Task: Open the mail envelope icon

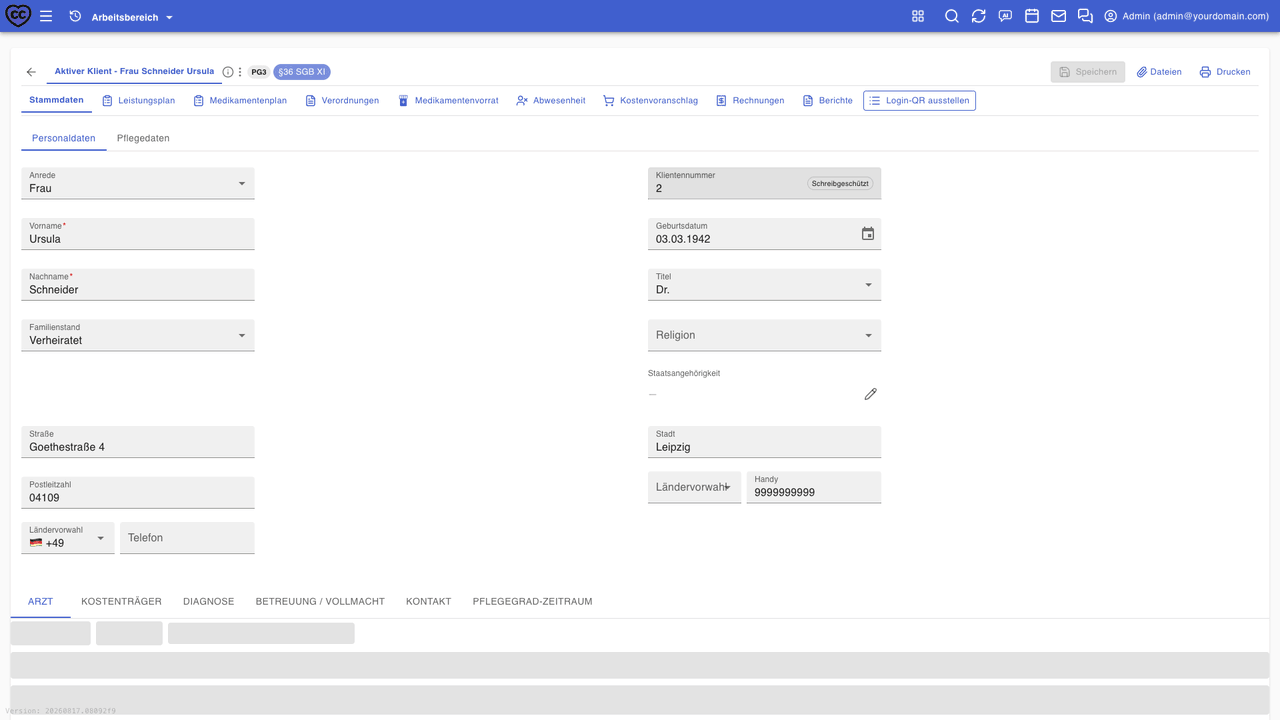Action: pos(1058,16)
